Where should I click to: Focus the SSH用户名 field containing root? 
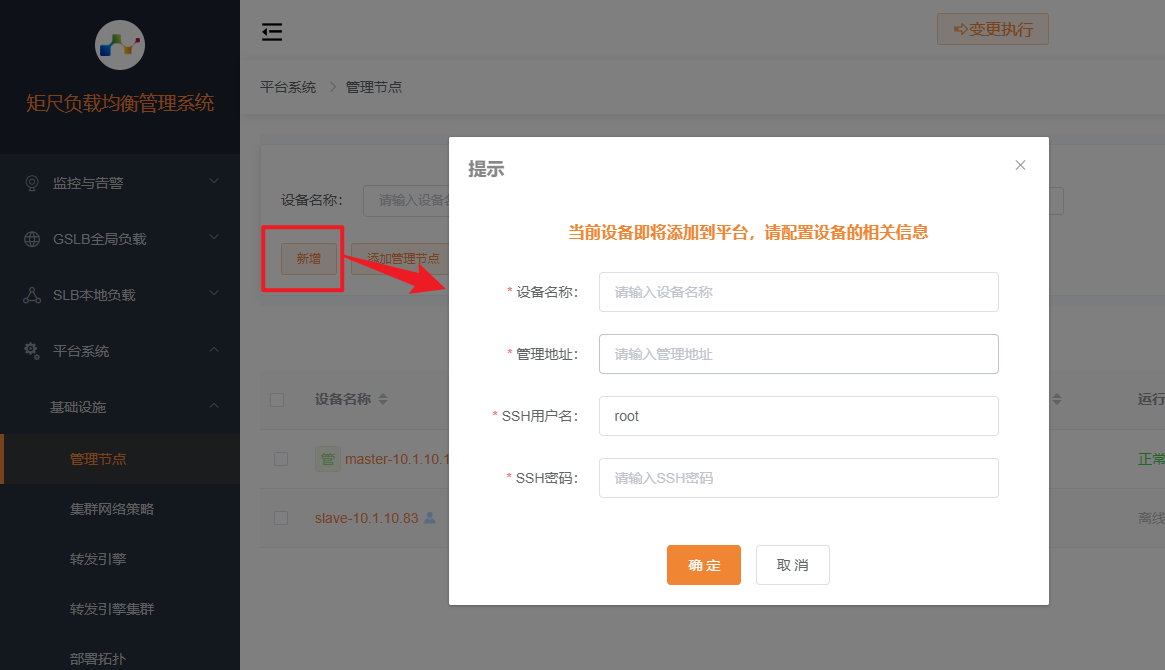coord(799,416)
